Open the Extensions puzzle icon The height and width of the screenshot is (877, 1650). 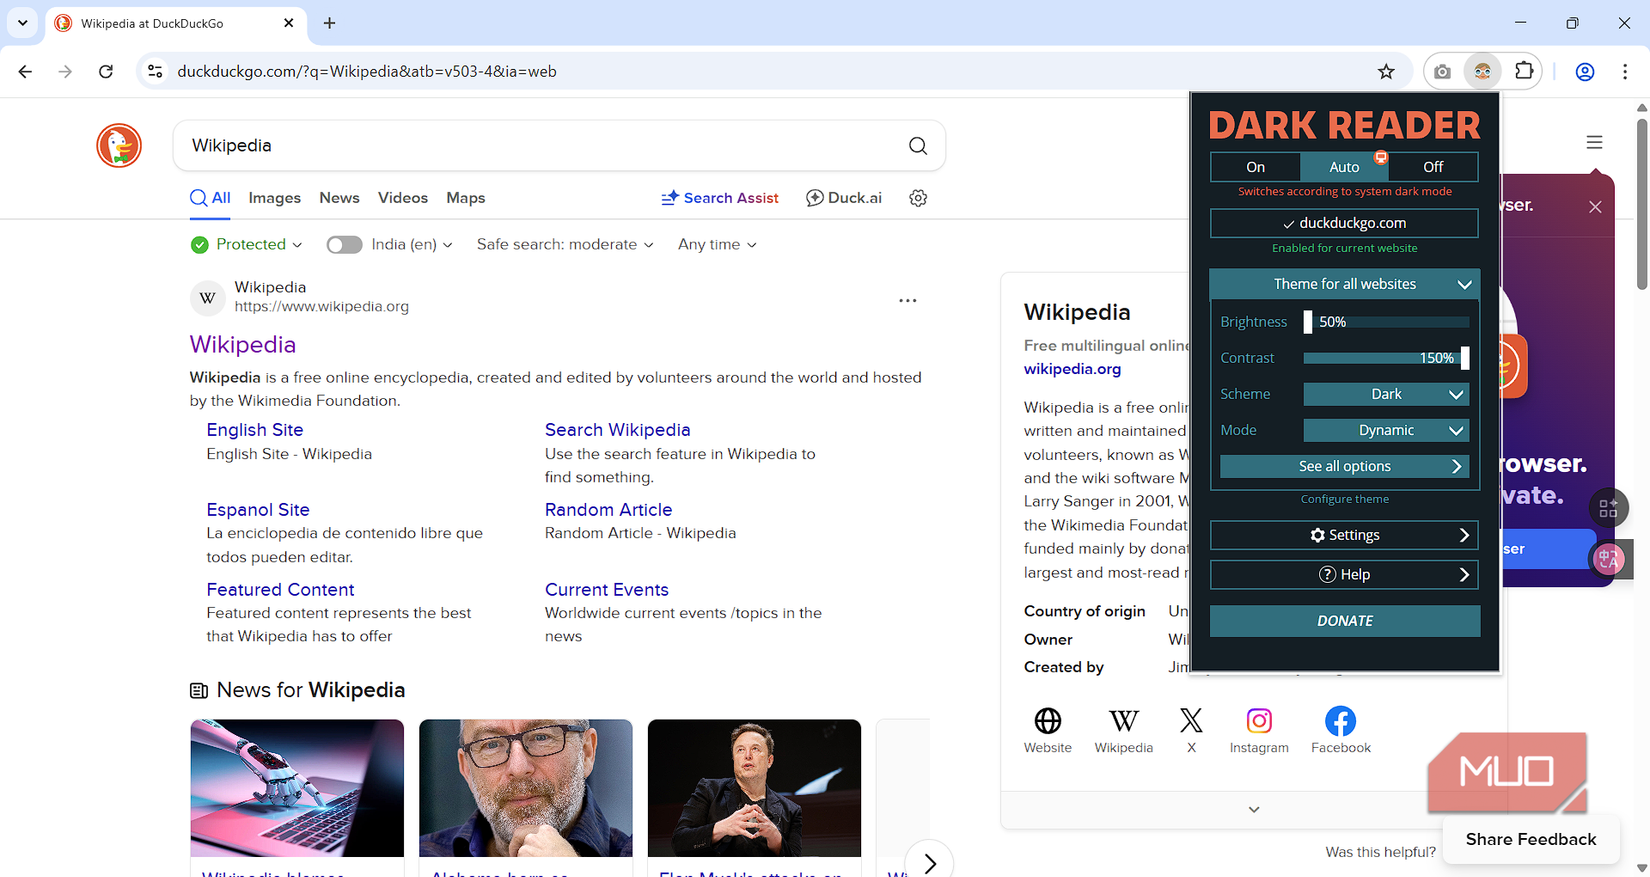click(x=1524, y=71)
